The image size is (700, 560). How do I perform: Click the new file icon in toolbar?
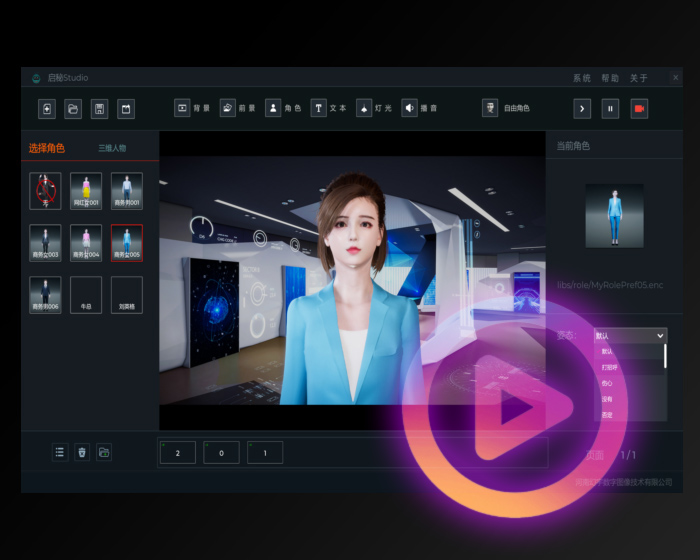46,108
